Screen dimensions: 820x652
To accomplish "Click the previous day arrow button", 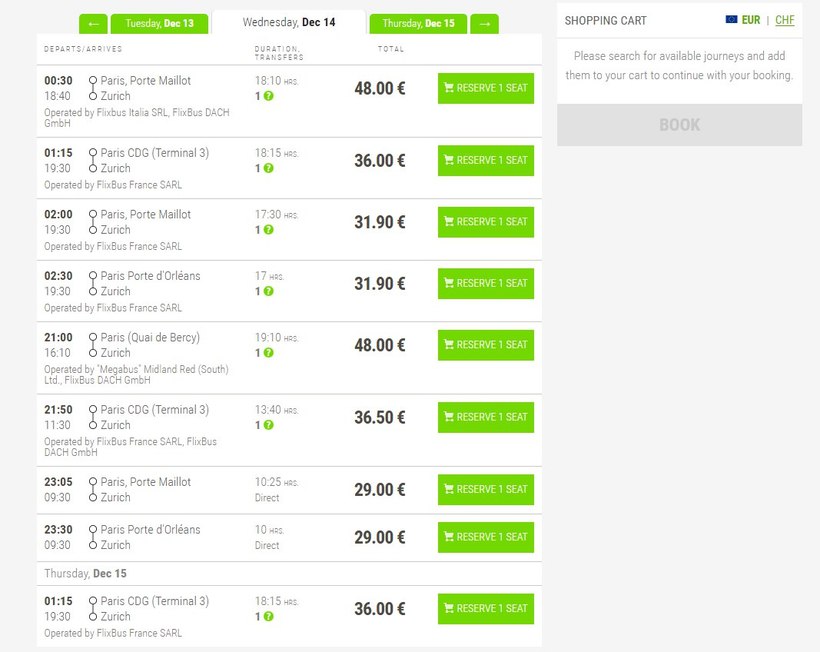I will click(92, 24).
